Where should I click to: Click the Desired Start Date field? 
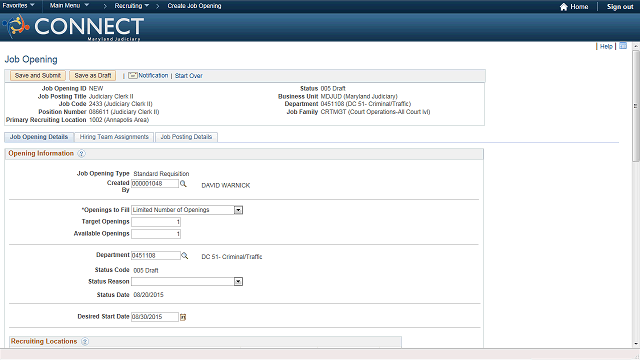[x=155, y=317]
